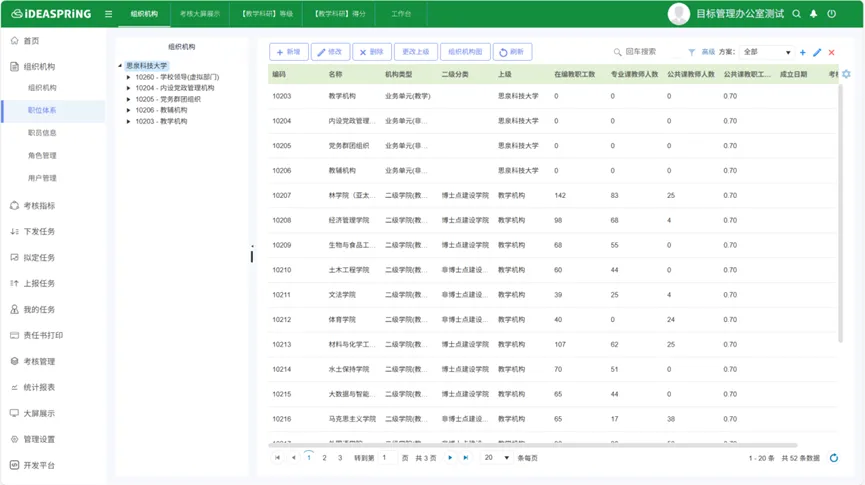This screenshot has height=485, width=865.
Task: Click the power logout icon in header
Action: click(x=831, y=14)
